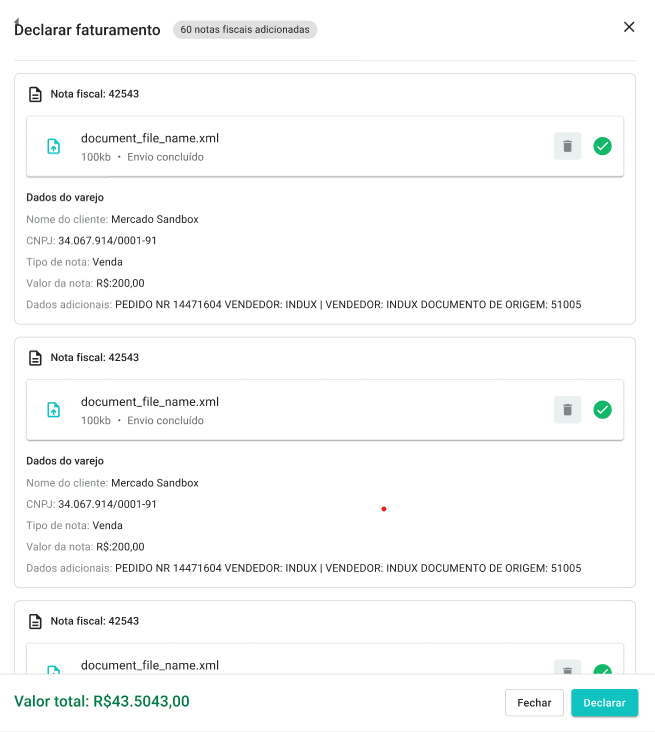Click the document icon beside the first Nota fiscal title
Viewport: 655px width, 732px height.
pos(36,94)
